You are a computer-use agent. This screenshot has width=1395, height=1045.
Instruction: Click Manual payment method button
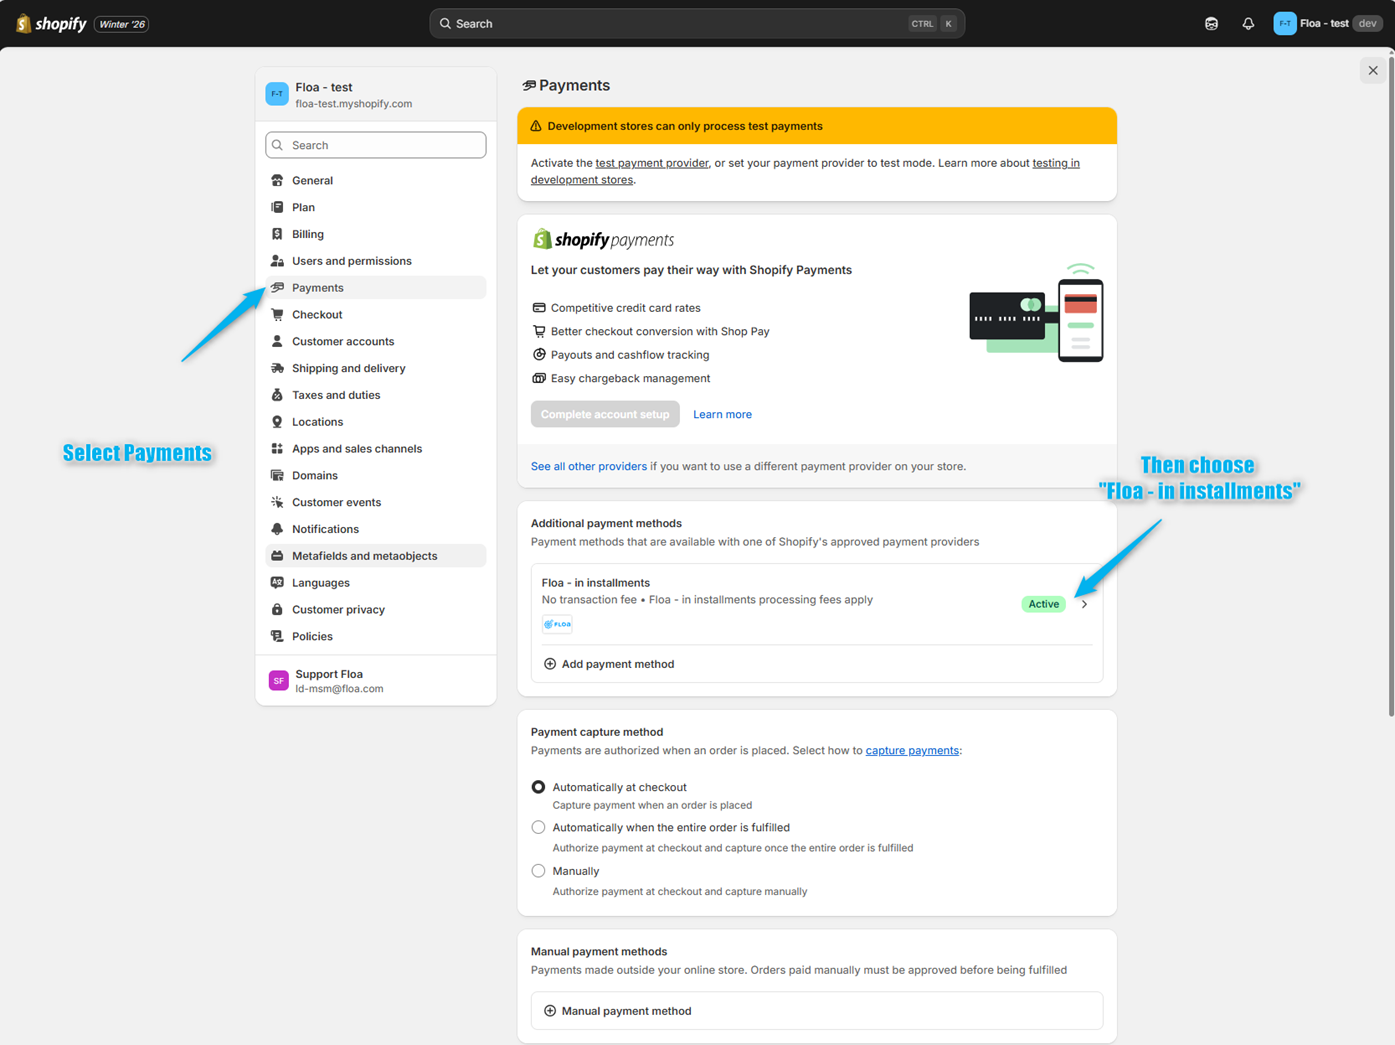tap(817, 1011)
